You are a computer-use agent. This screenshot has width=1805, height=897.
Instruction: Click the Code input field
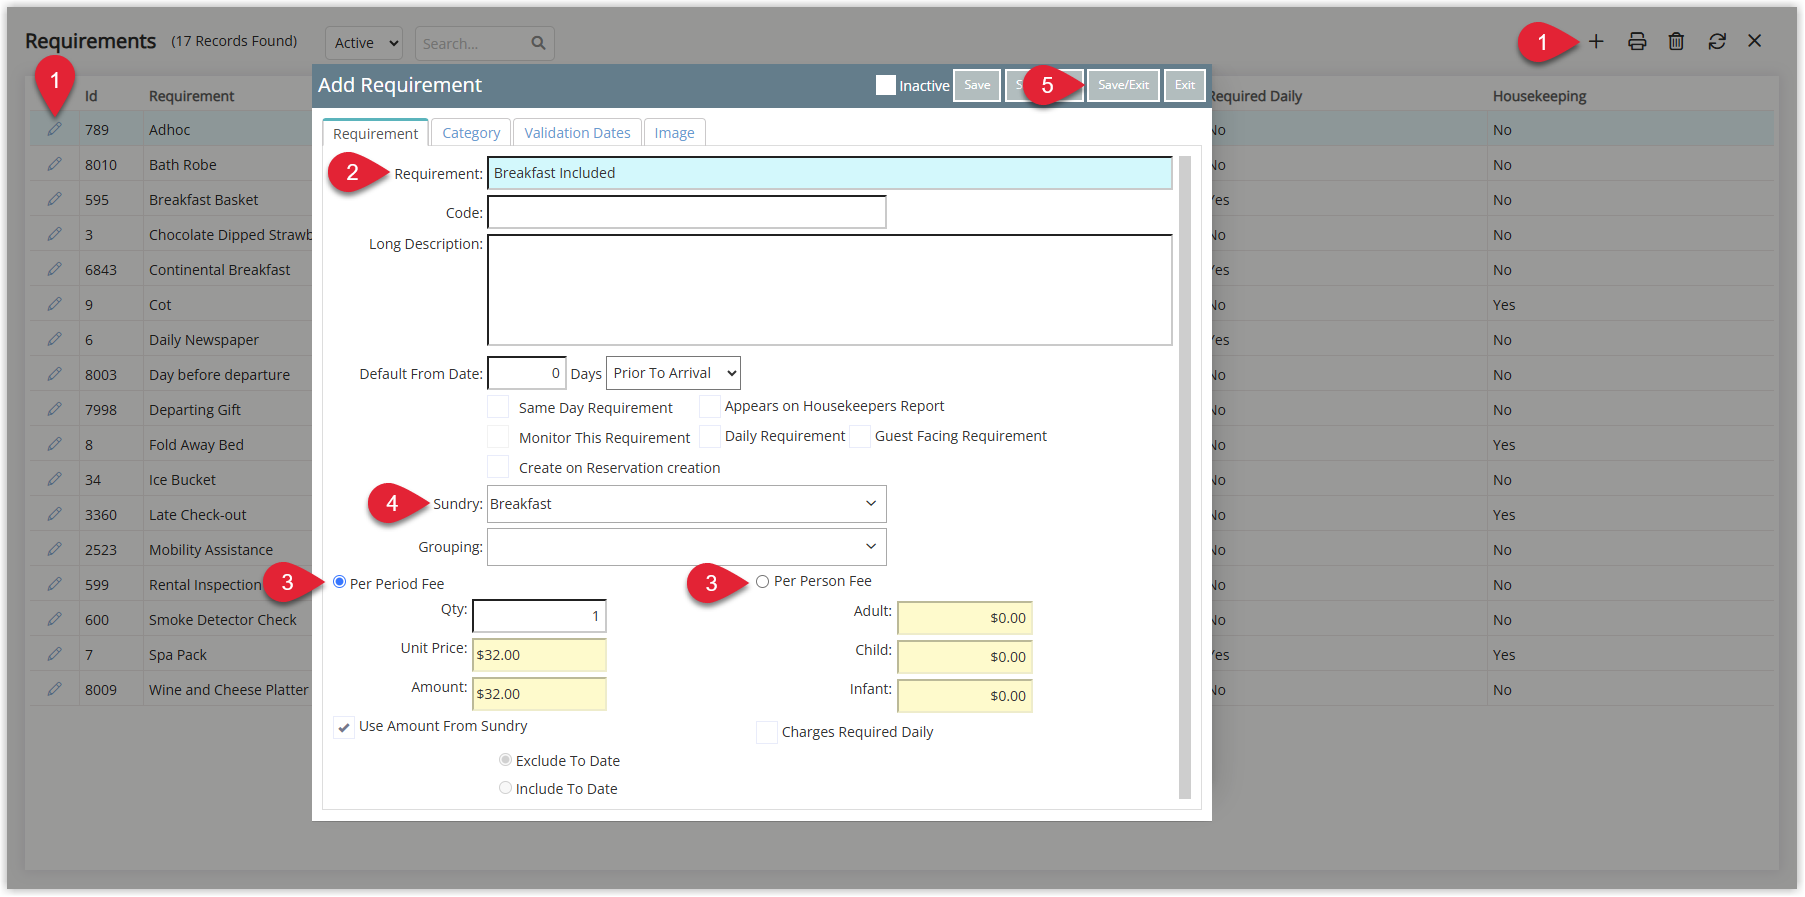[687, 212]
